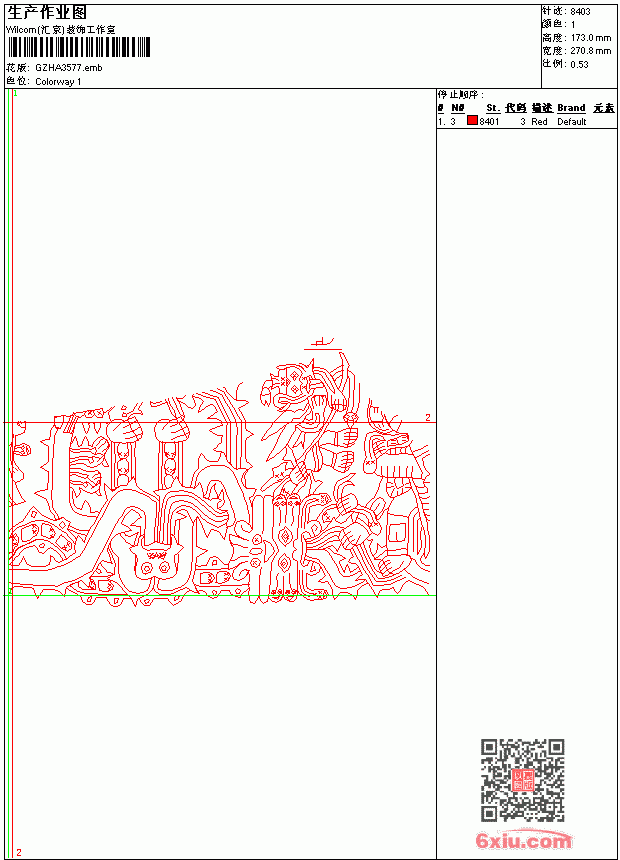Click the green marker 1 at top left
The width and height of the screenshot is (620, 860).
(15, 94)
